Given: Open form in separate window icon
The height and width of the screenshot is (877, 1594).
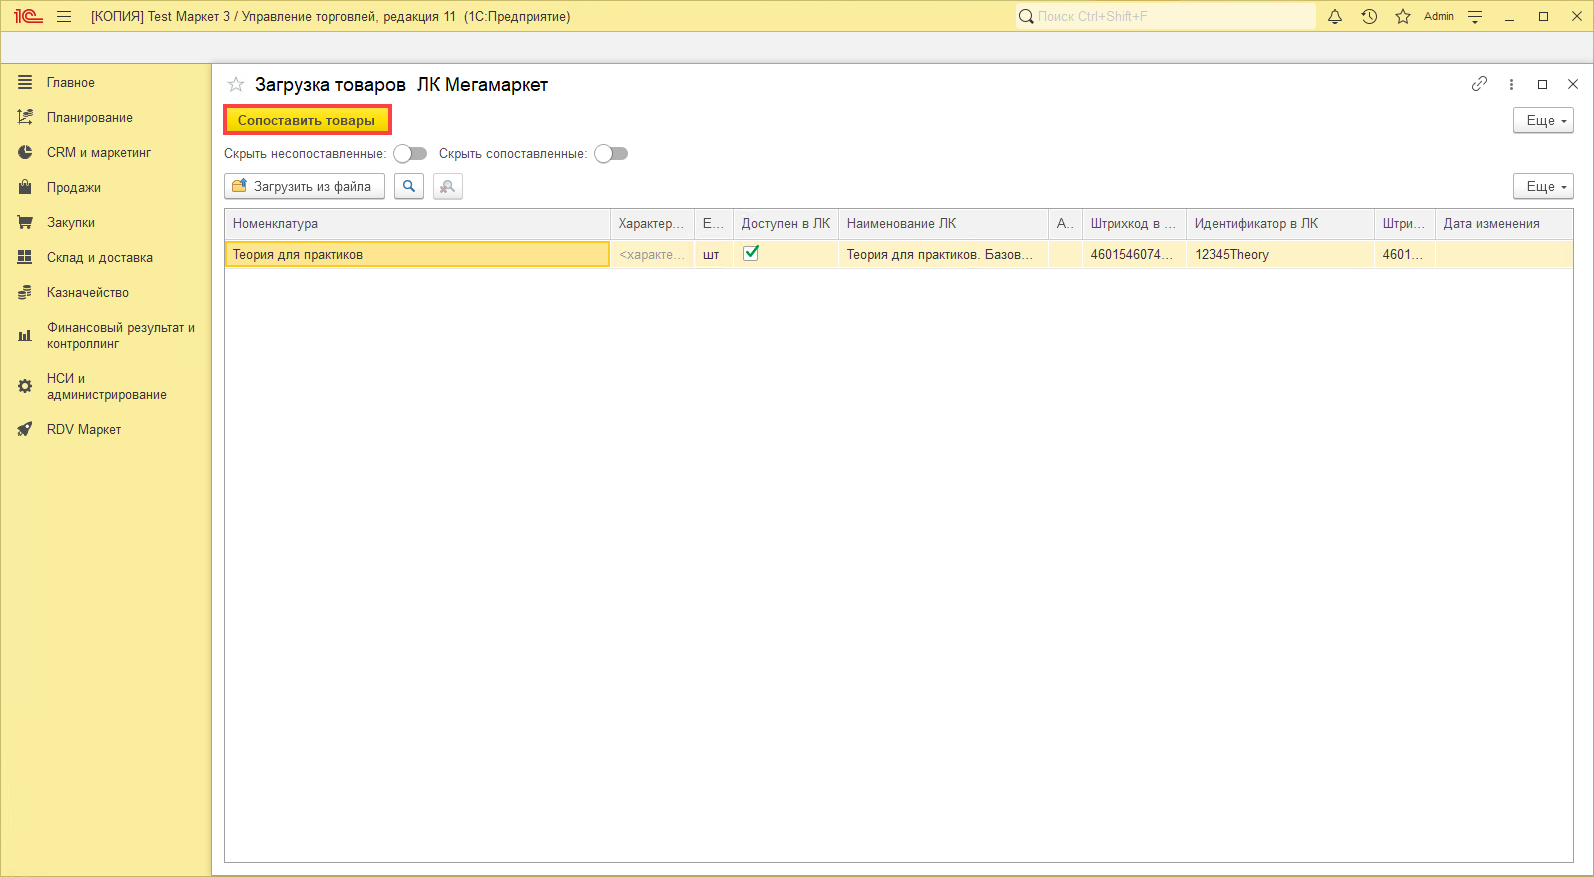Looking at the screenshot, I should pos(1542,84).
